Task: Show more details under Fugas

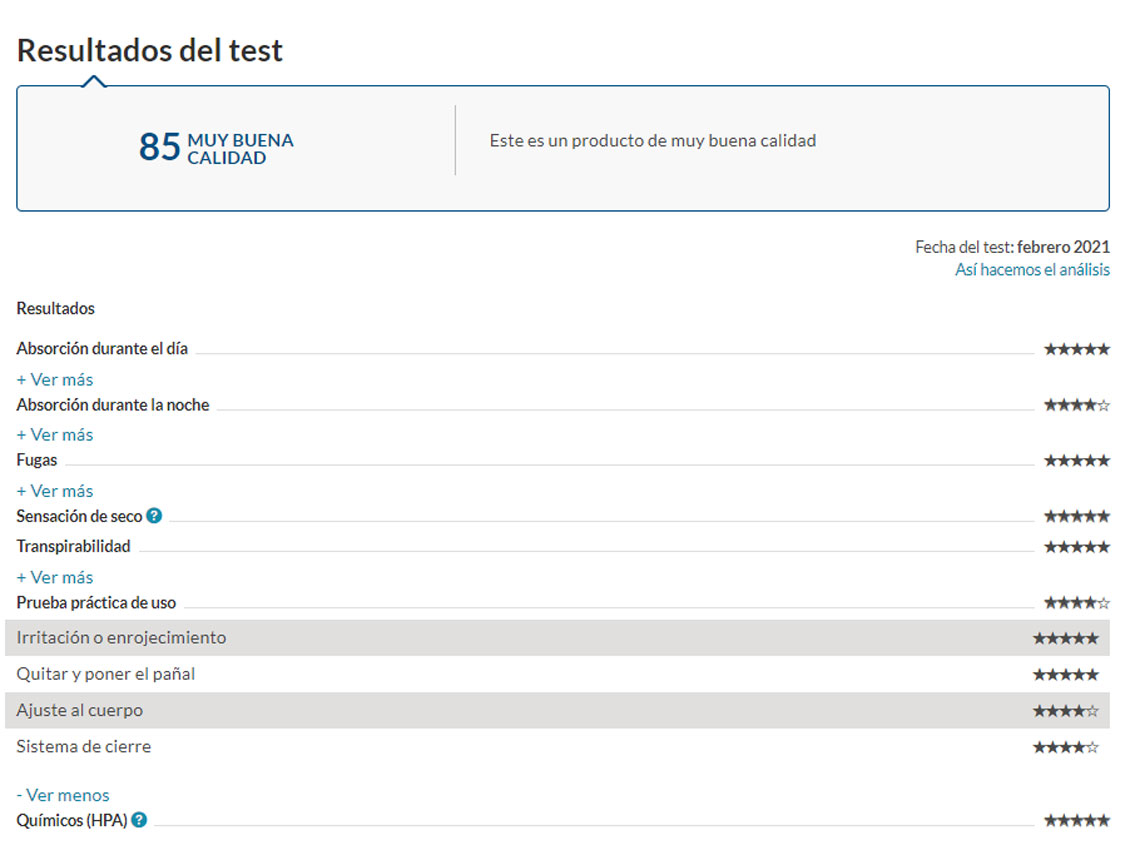Action: coord(55,491)
